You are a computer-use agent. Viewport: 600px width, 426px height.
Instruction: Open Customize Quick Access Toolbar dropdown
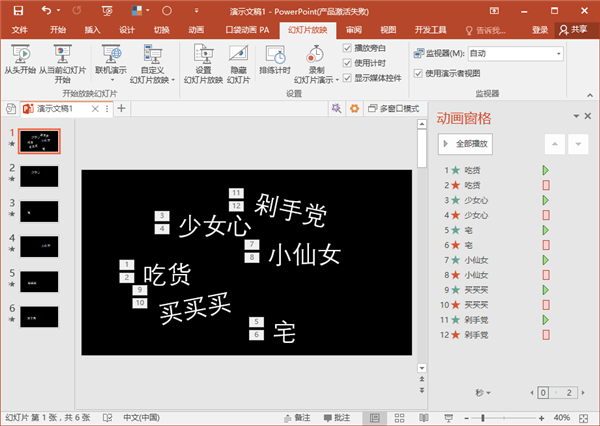[196, 11]
